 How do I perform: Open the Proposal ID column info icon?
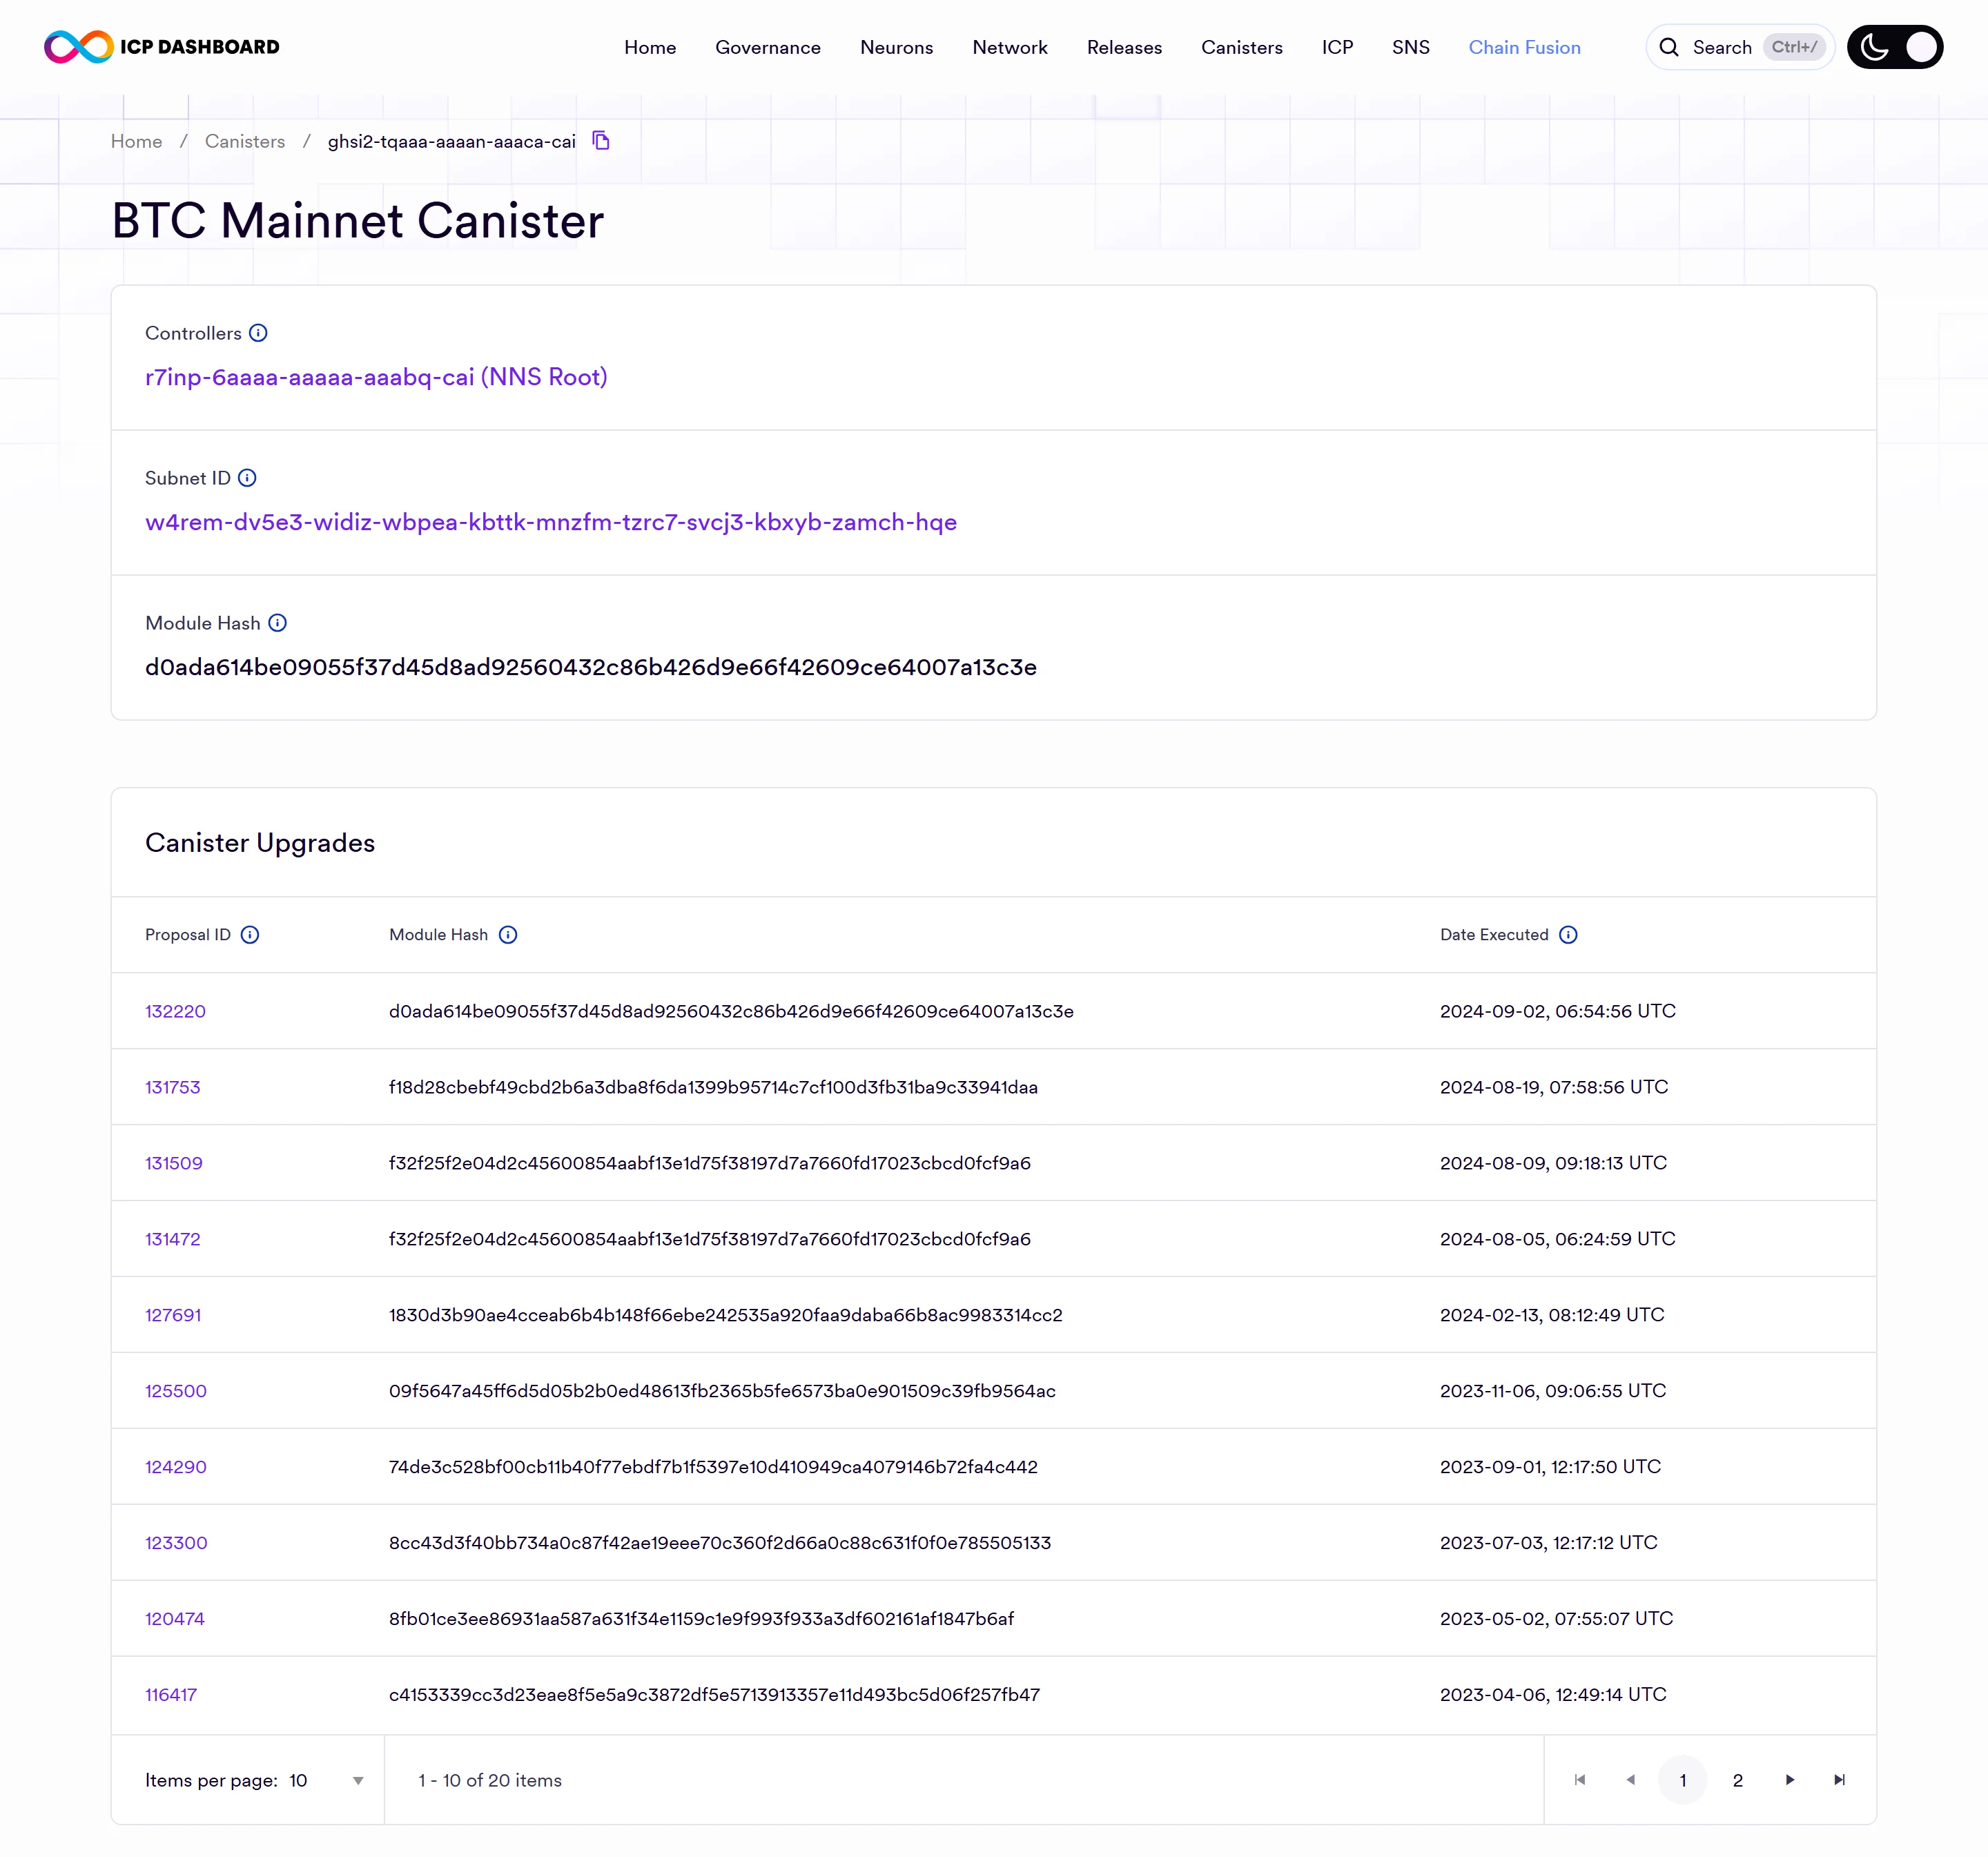point(250,935)
